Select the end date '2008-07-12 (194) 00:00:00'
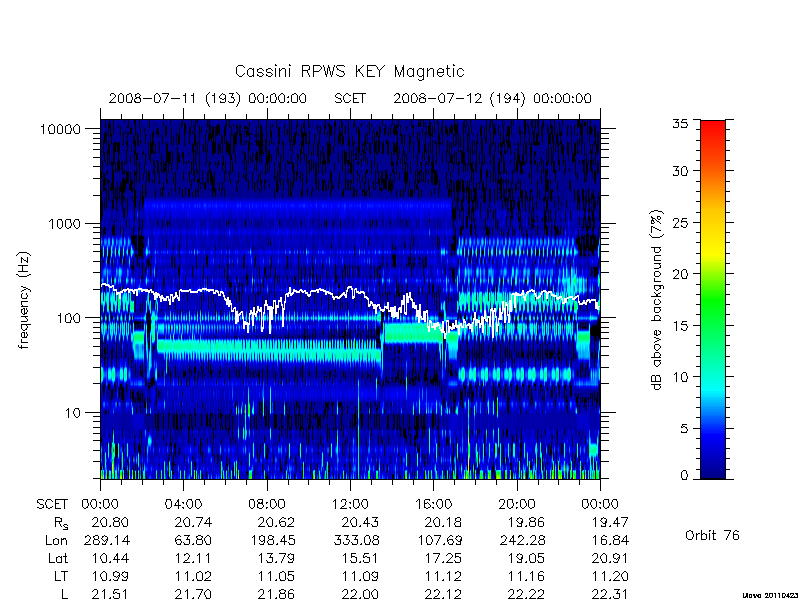The height and width of the screenshot is (600, 800). point(492,98)
